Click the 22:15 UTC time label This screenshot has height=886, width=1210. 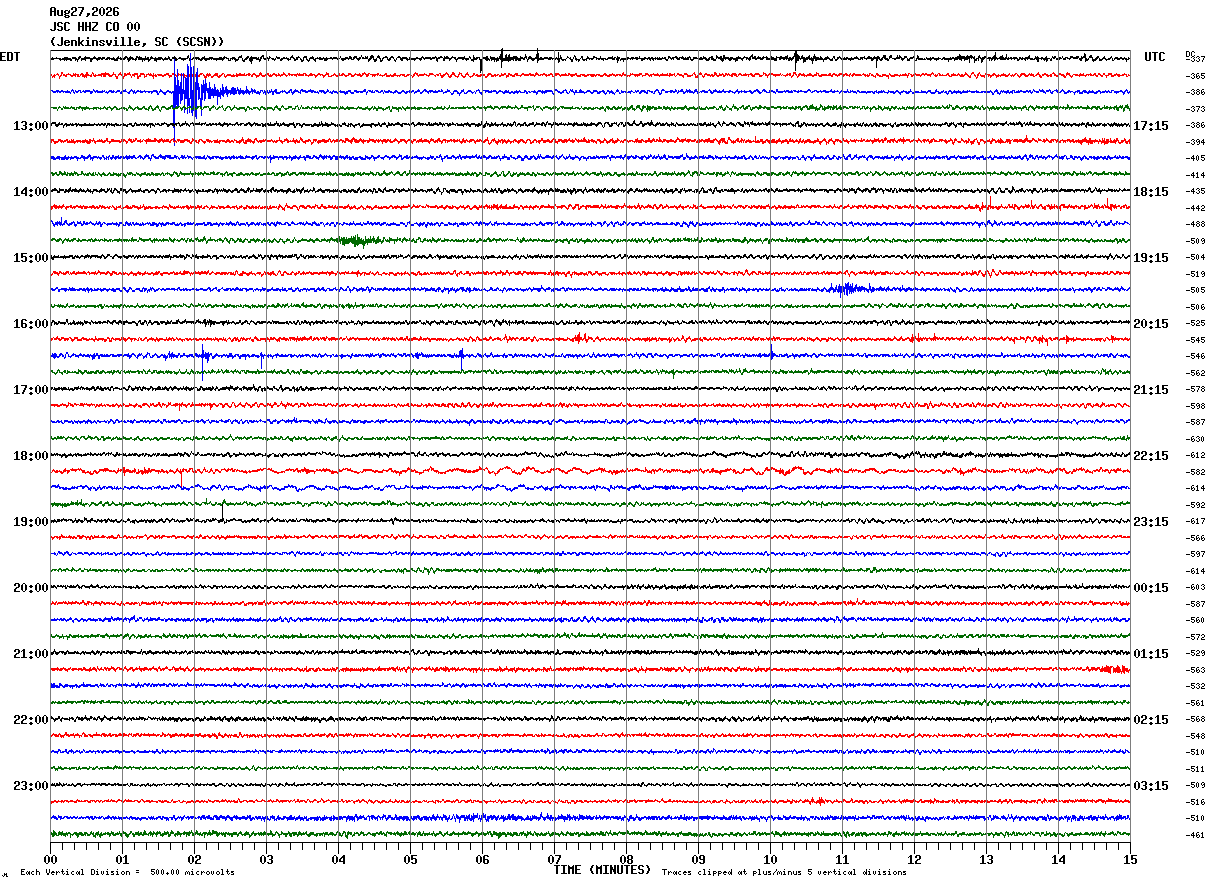tap(1151, 455)
